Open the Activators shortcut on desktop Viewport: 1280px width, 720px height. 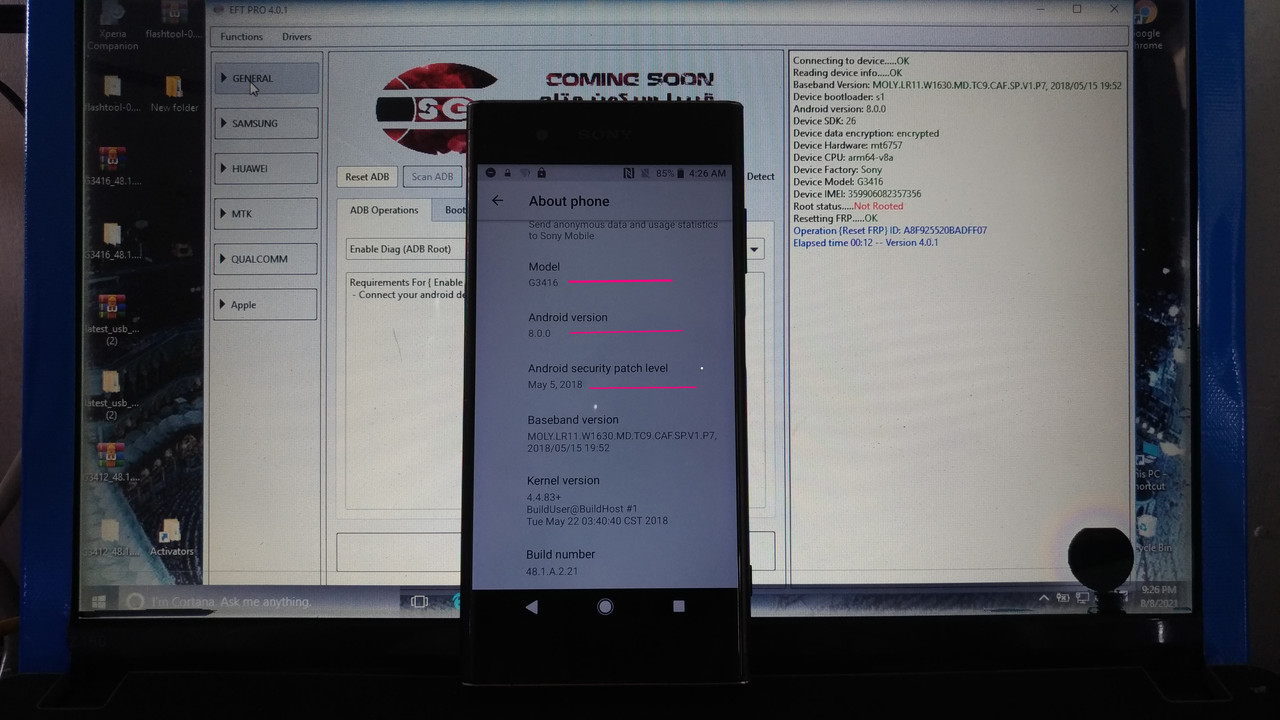click(x=171, y=536)
